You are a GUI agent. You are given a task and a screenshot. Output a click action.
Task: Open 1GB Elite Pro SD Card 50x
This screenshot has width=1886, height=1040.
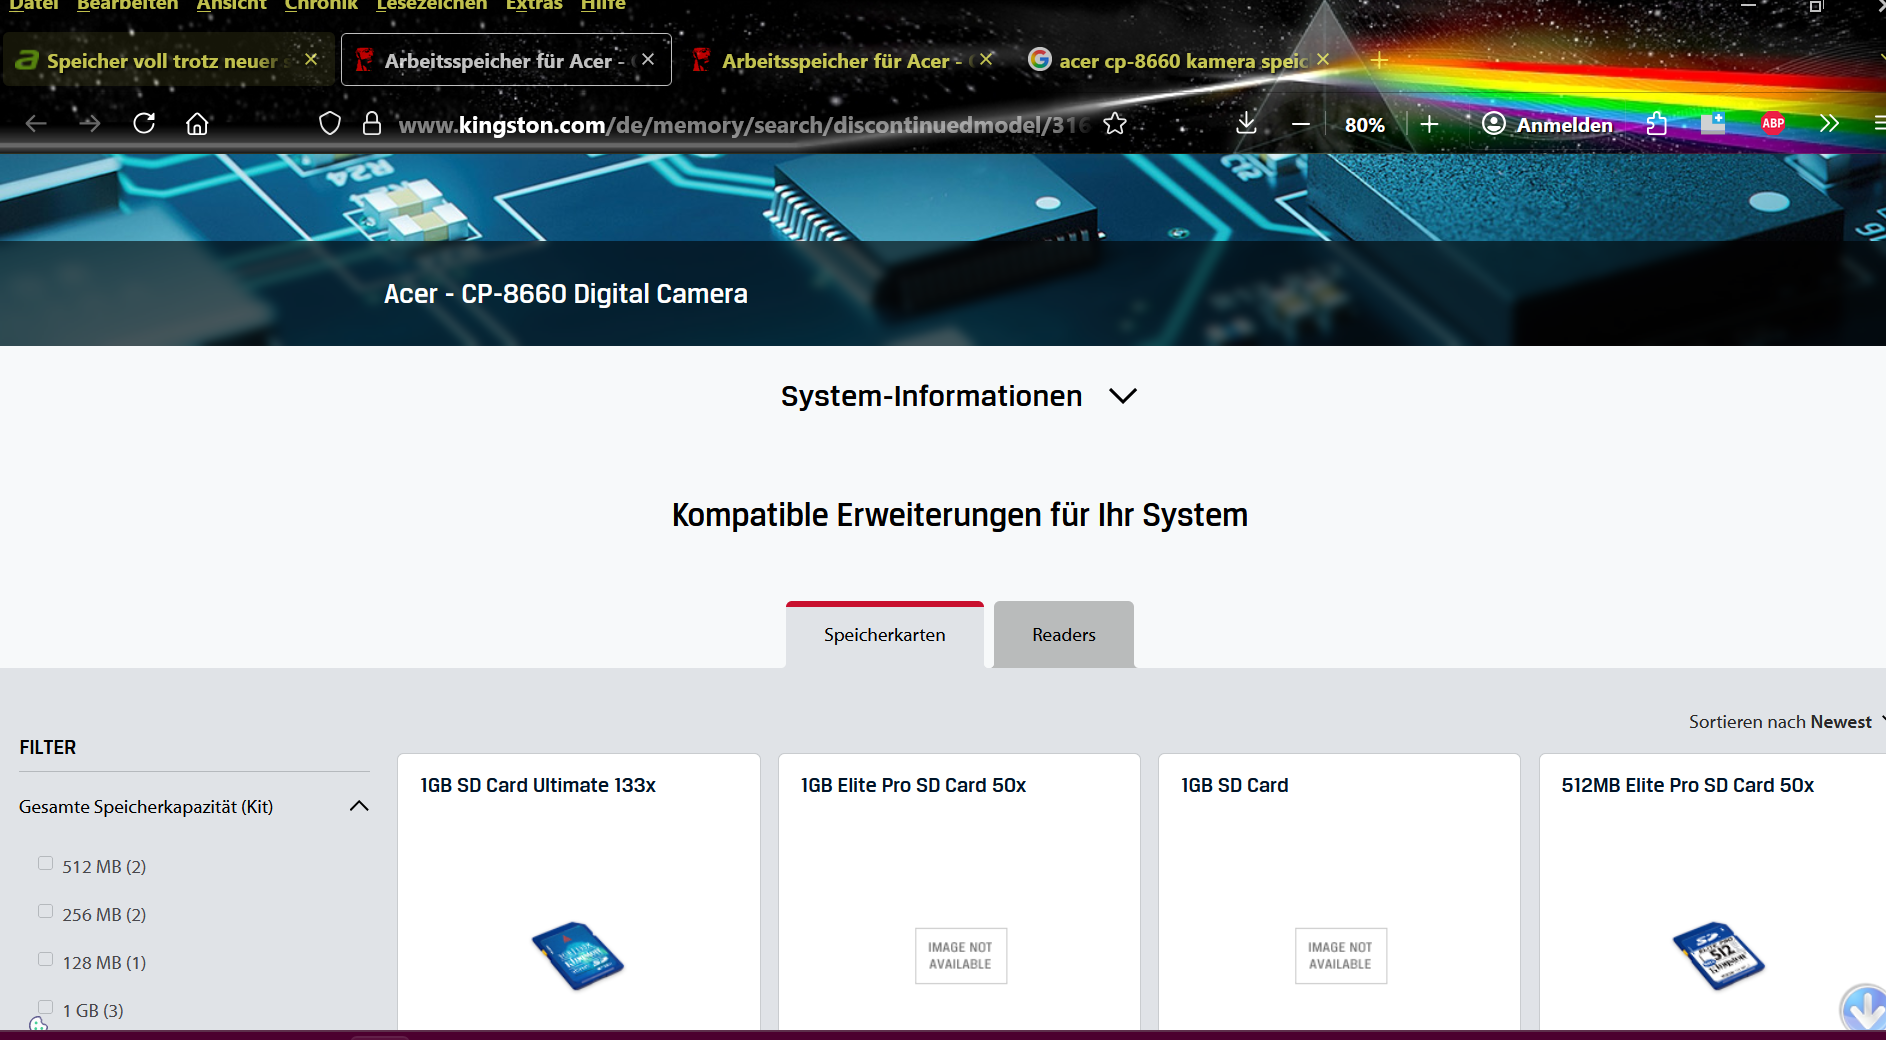point(913,785)
